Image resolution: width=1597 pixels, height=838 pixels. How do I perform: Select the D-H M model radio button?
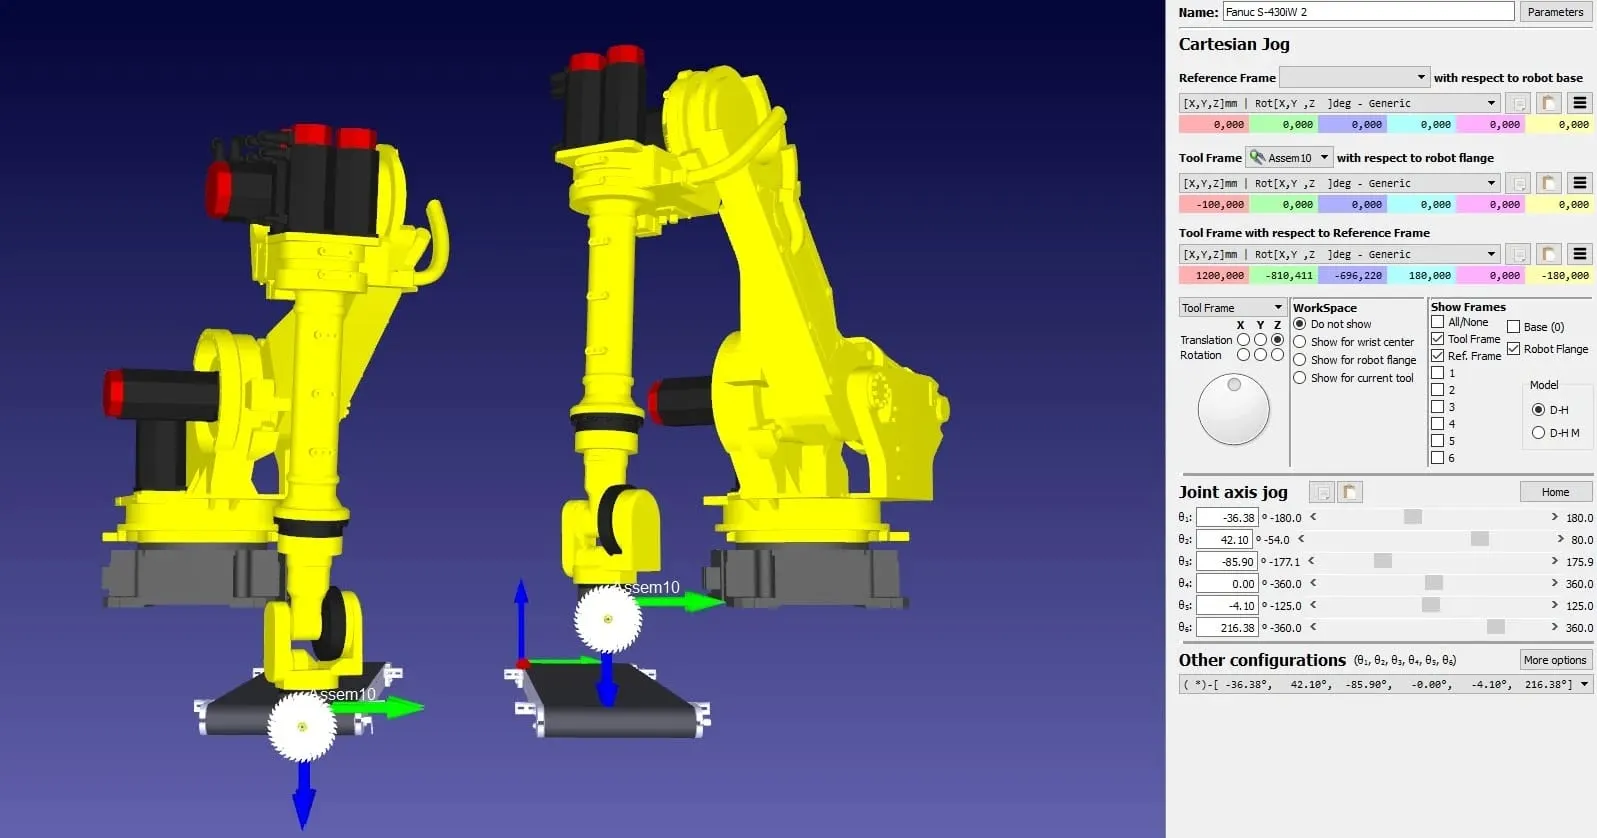coord(1539,433)
